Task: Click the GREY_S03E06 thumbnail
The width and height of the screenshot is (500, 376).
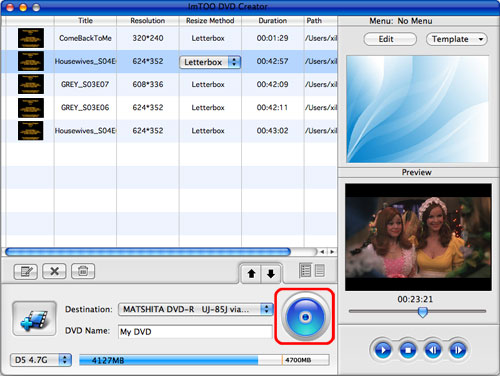Action: click(31, 108)
